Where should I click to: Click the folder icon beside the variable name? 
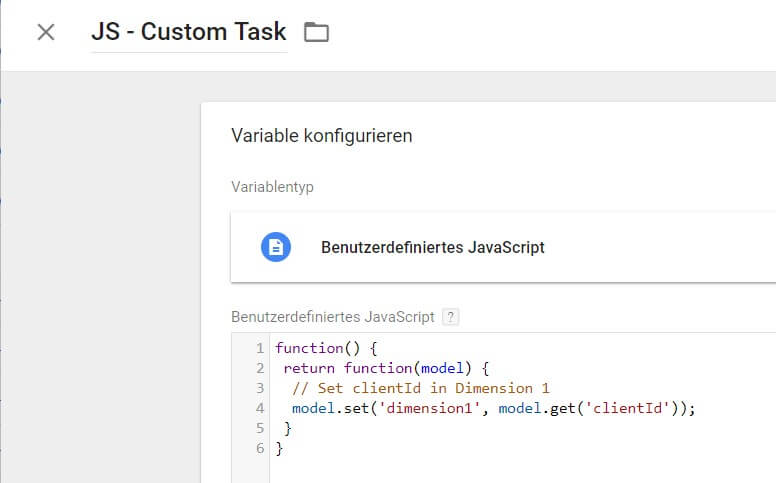pyautogui.click(x=316, y=32)
